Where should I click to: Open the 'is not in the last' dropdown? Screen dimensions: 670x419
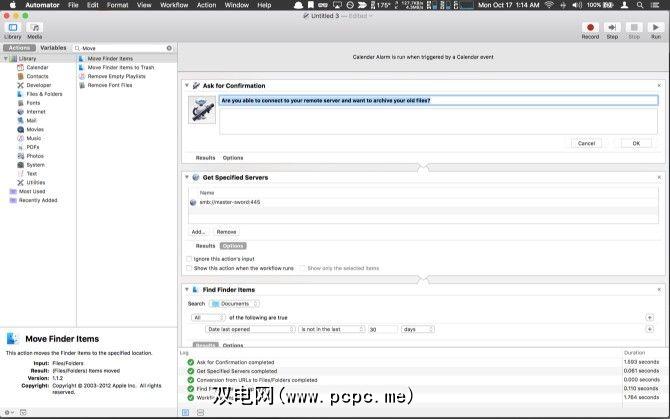(332, 329)
